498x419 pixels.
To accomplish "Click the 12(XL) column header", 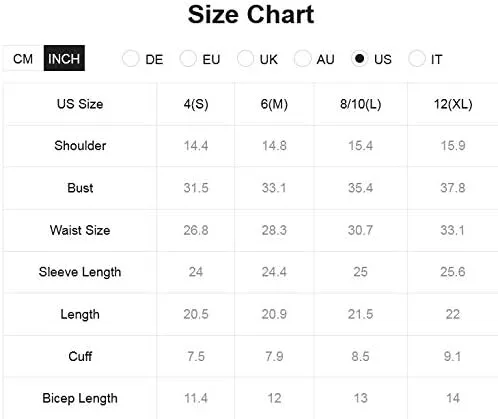I will coord(453,104).
